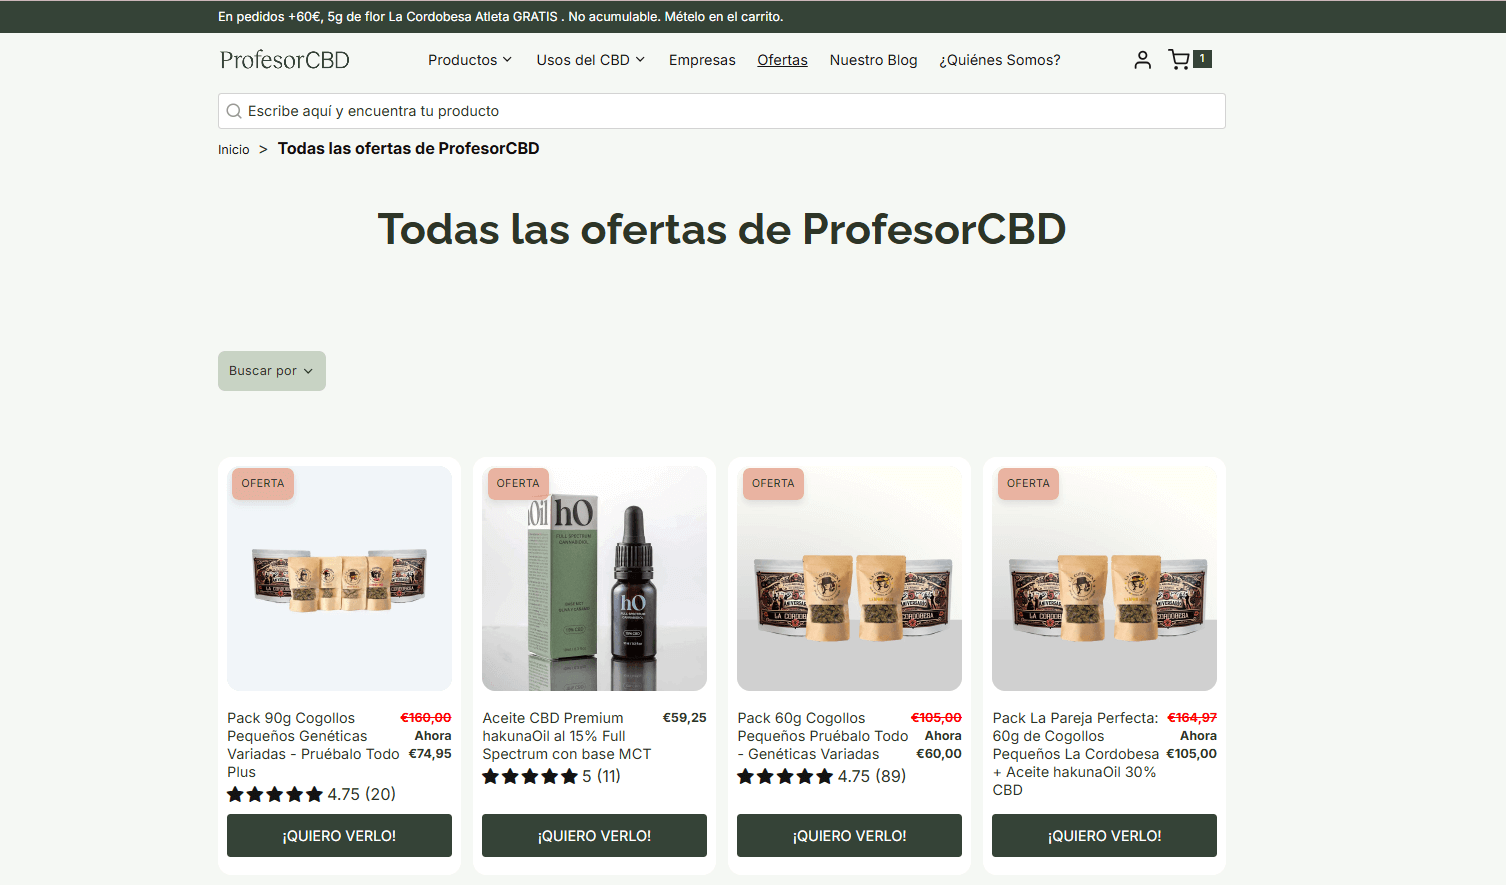
Task: Open Pack La Pareja Perfecta title link
Action: (1076, 754)
